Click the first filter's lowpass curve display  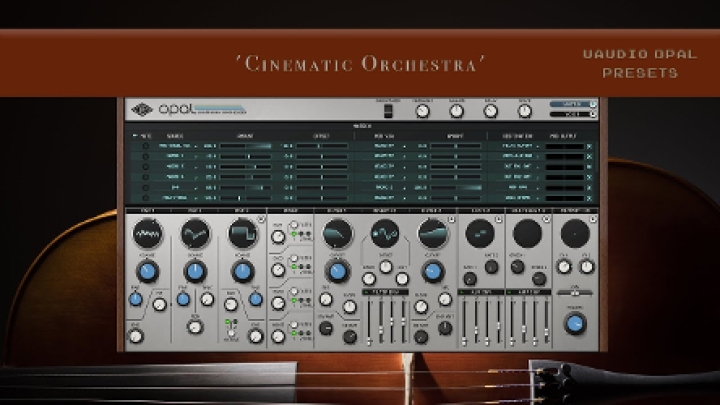click(338, 233)
